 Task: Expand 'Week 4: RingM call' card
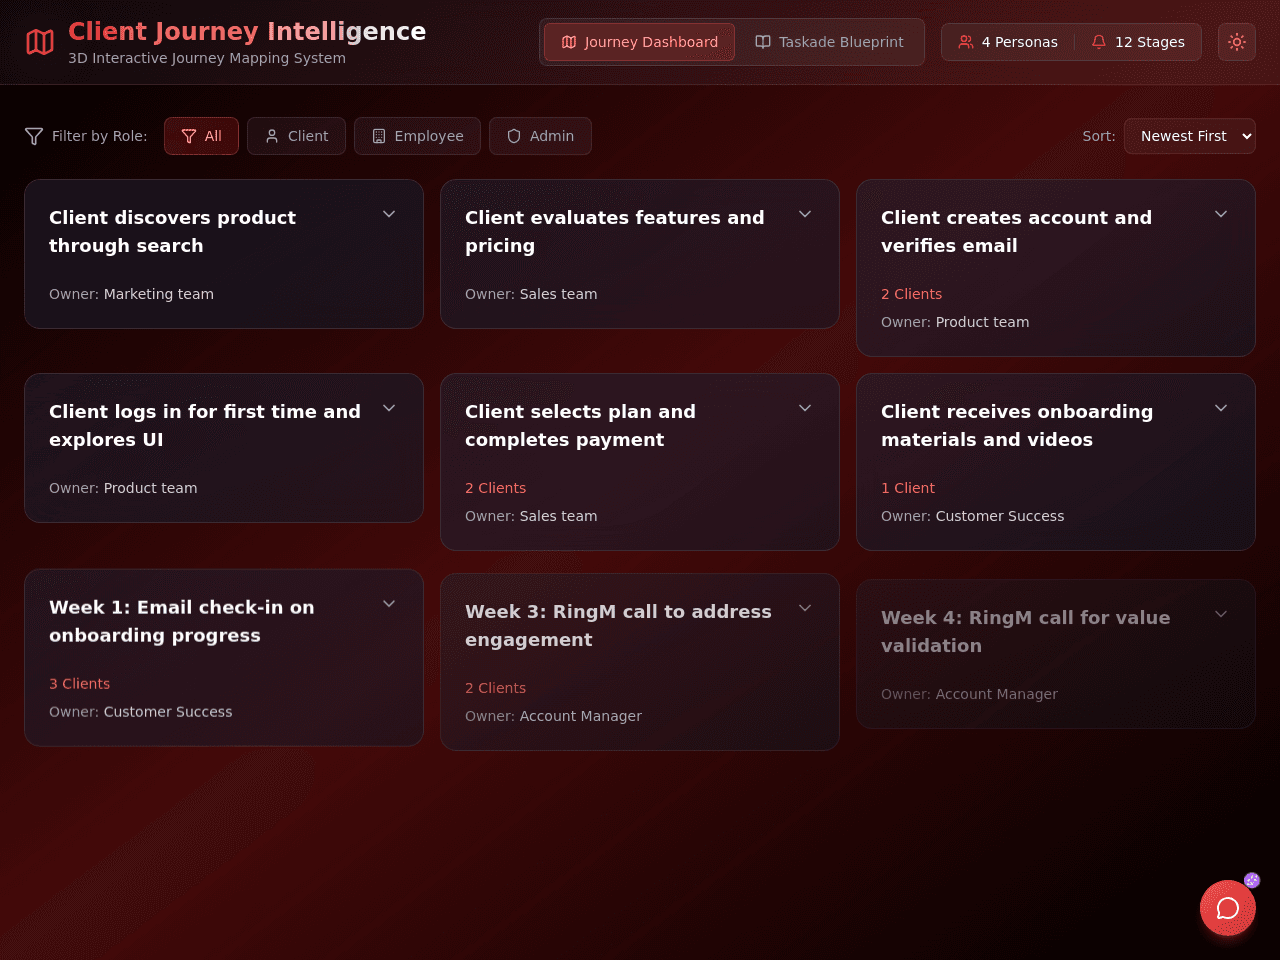point(1221,614)
